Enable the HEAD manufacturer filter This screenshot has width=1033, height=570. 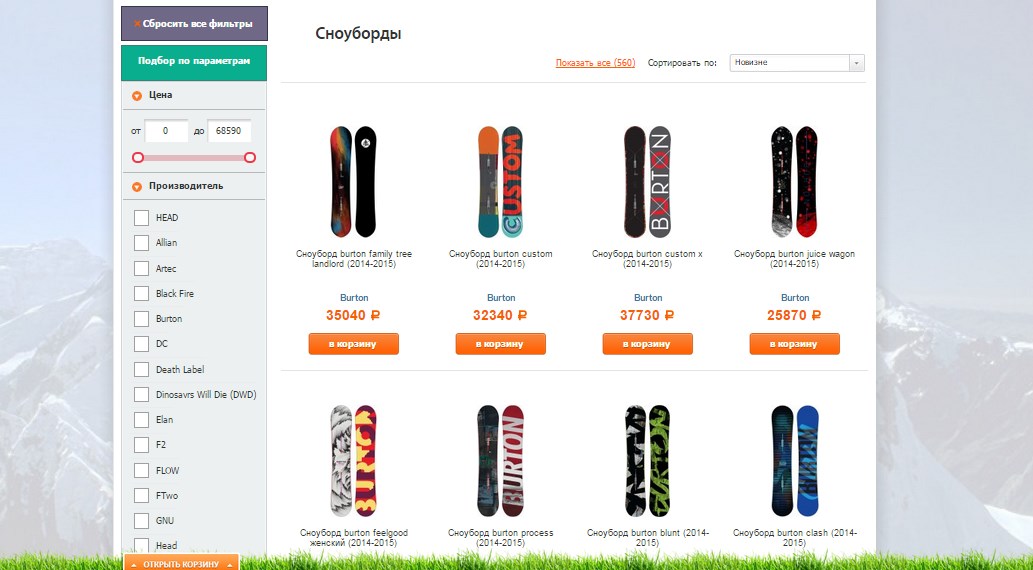pyautogui.click(x=141, y=217)
